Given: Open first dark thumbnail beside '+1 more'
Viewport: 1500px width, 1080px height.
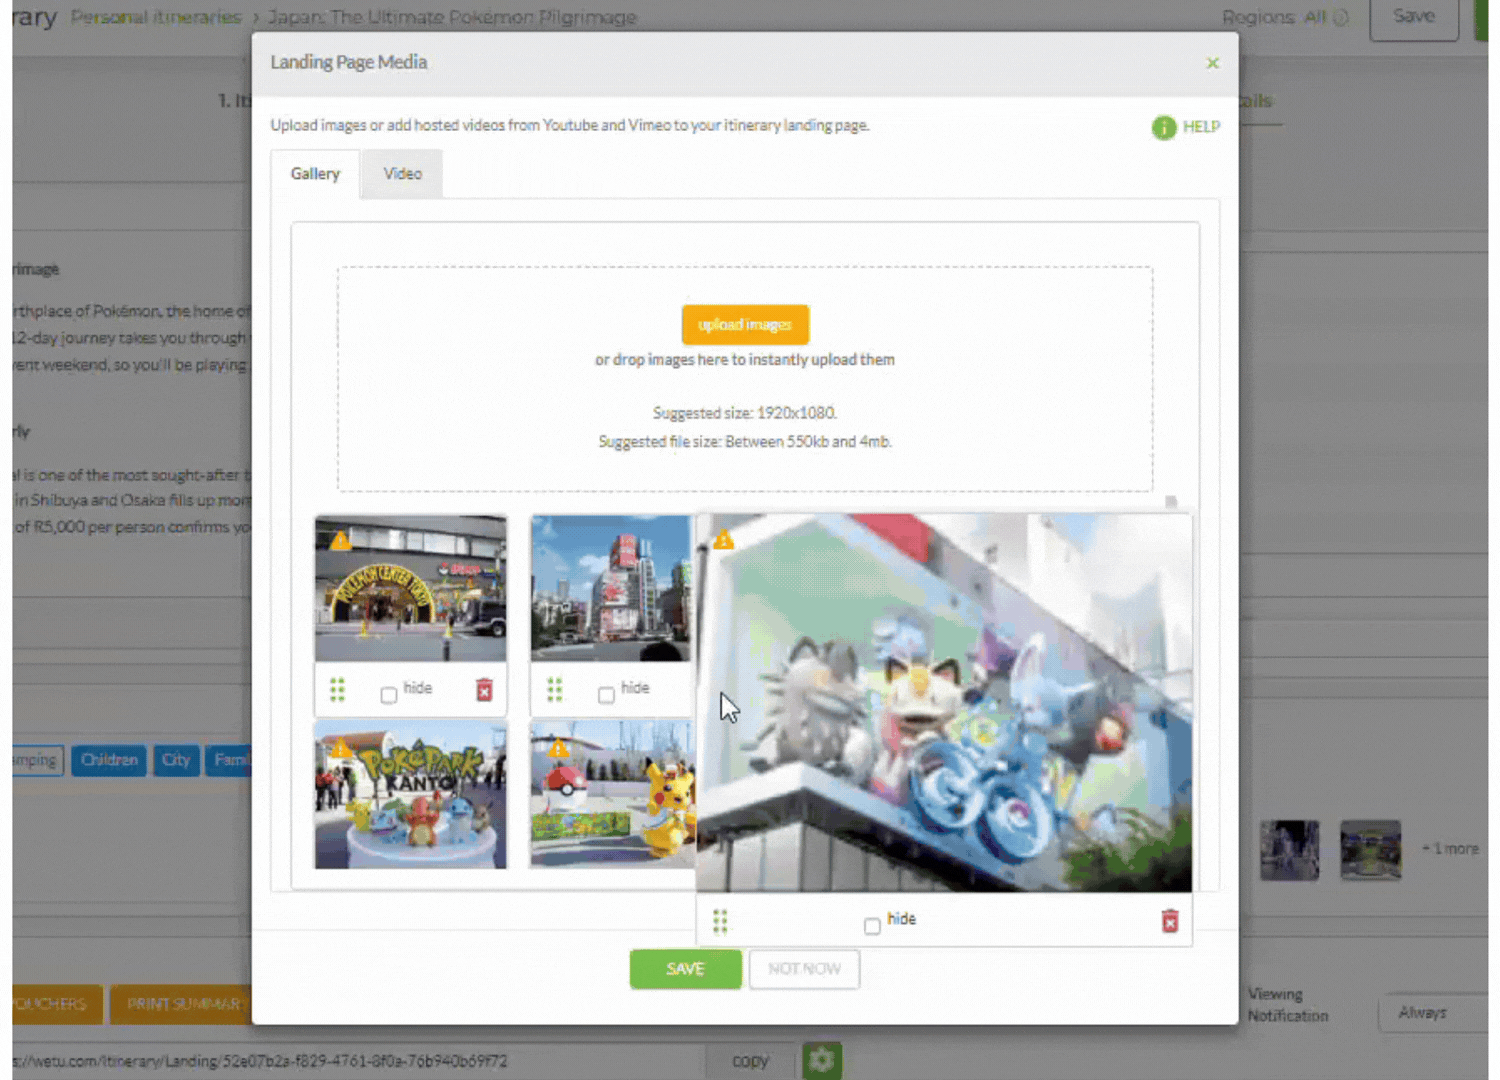Looking at the screenshot, I should tap(1290, 850).
